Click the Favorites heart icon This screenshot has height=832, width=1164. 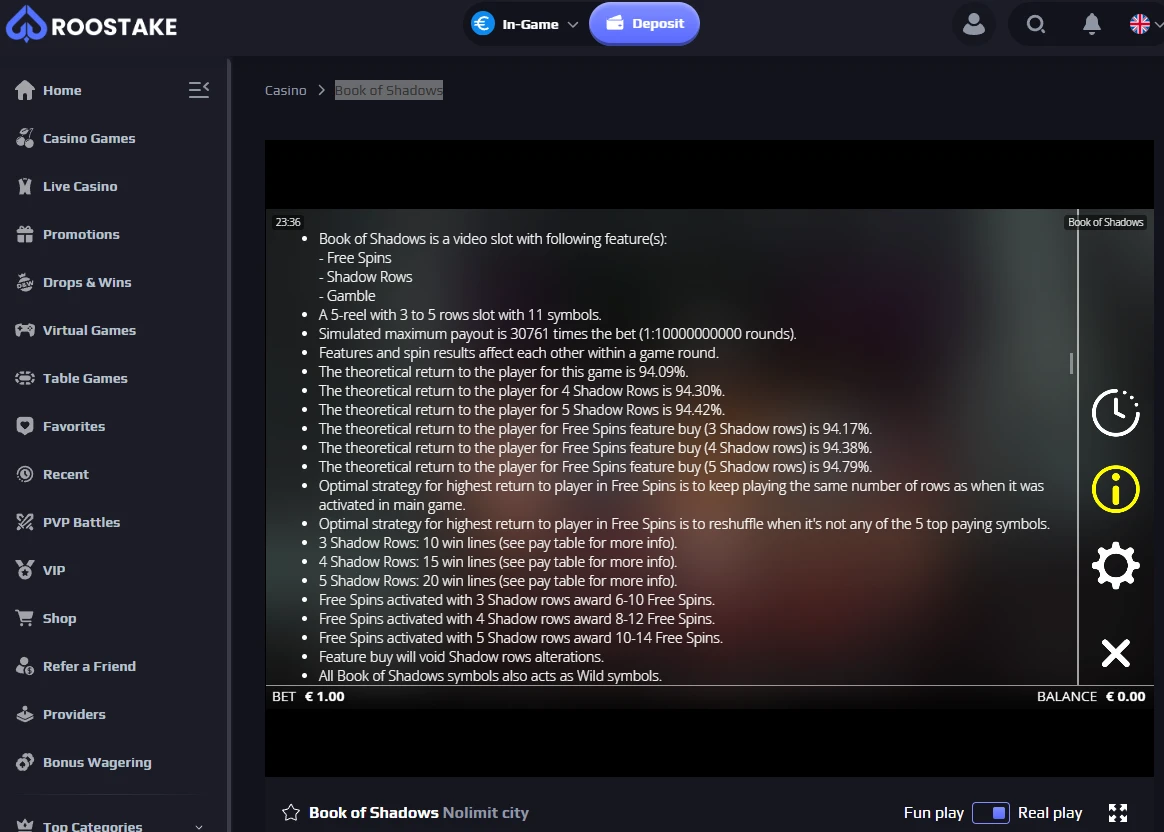(x=24, y=426)
